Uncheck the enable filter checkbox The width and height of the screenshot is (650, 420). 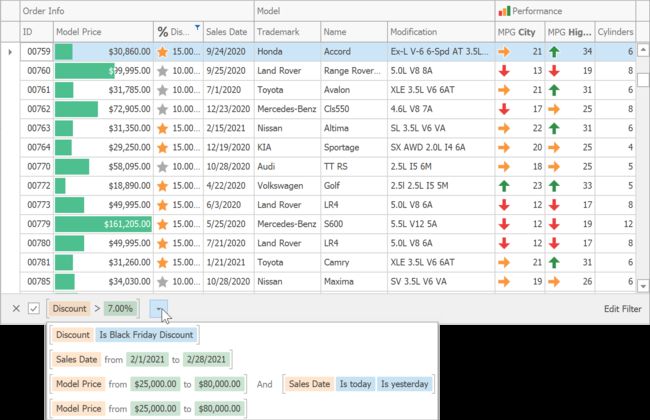34,308
